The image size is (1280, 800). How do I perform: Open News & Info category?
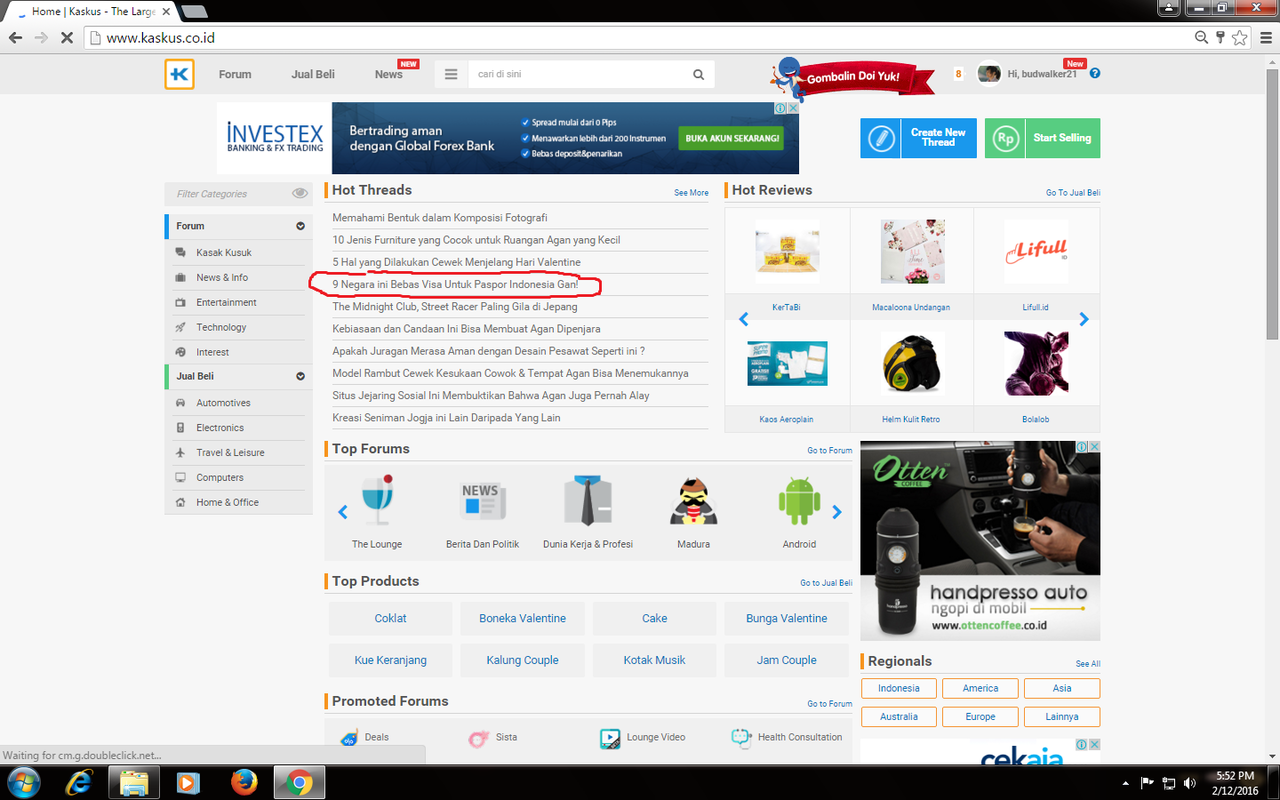point(222,278)
